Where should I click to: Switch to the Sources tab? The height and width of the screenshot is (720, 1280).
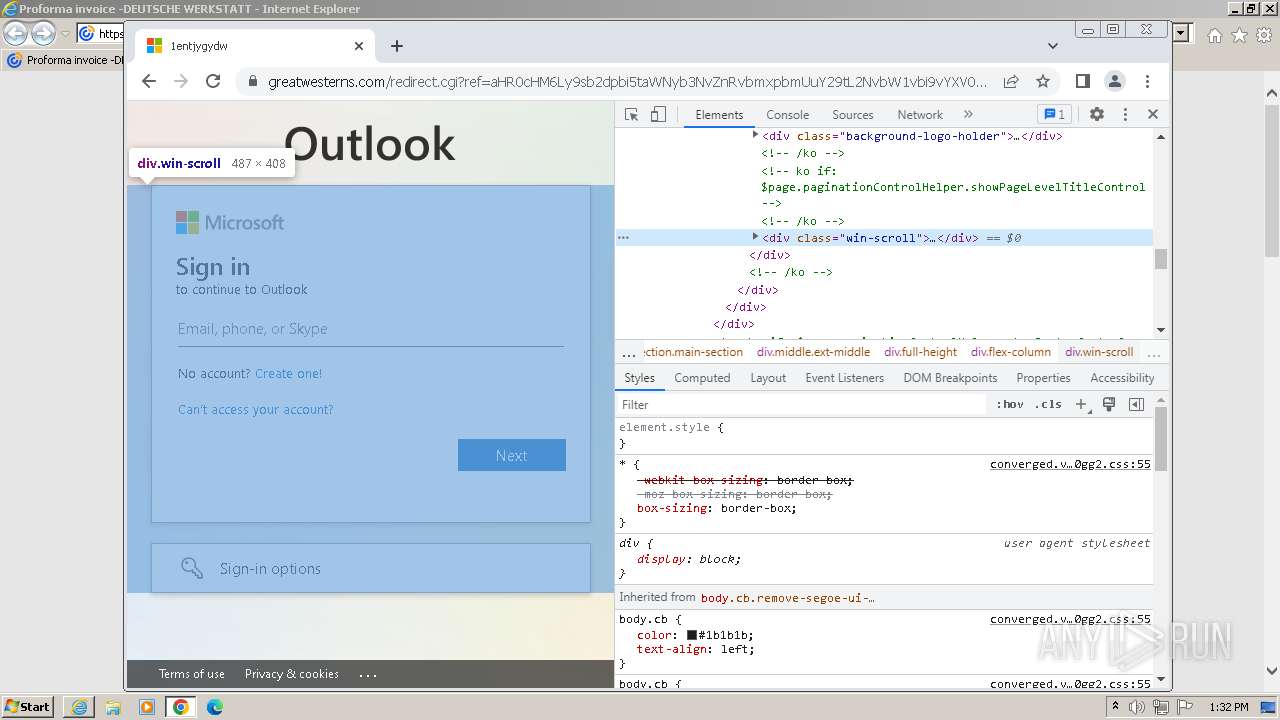click(x=853, y=115)
